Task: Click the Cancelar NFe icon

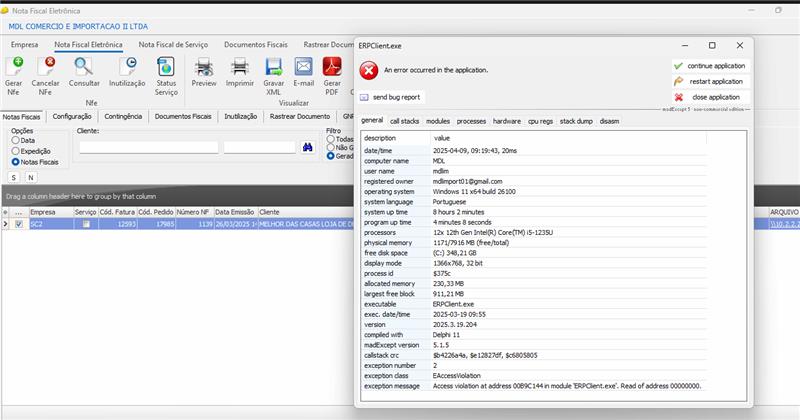Action: 46,67
